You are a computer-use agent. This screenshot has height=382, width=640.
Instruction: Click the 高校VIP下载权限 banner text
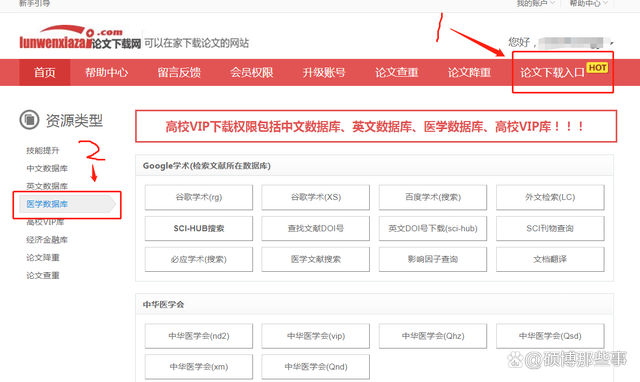point(375,127)
